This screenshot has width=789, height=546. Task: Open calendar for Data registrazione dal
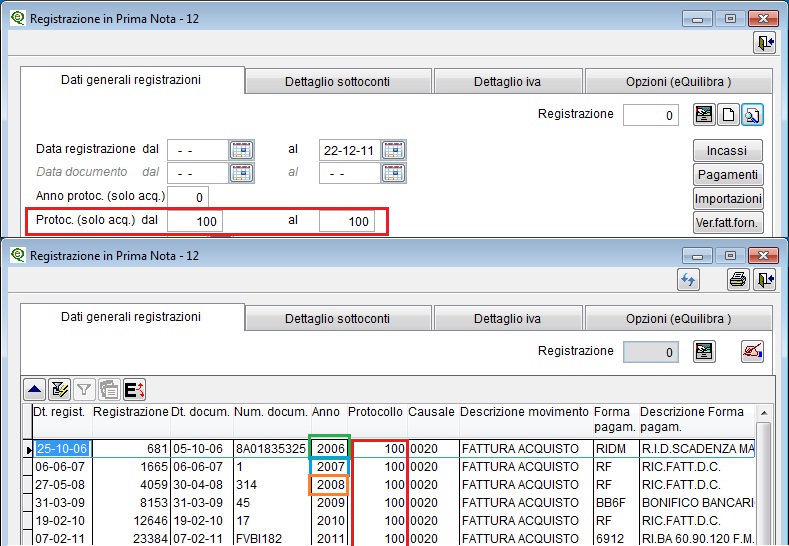tap(242, 150)
